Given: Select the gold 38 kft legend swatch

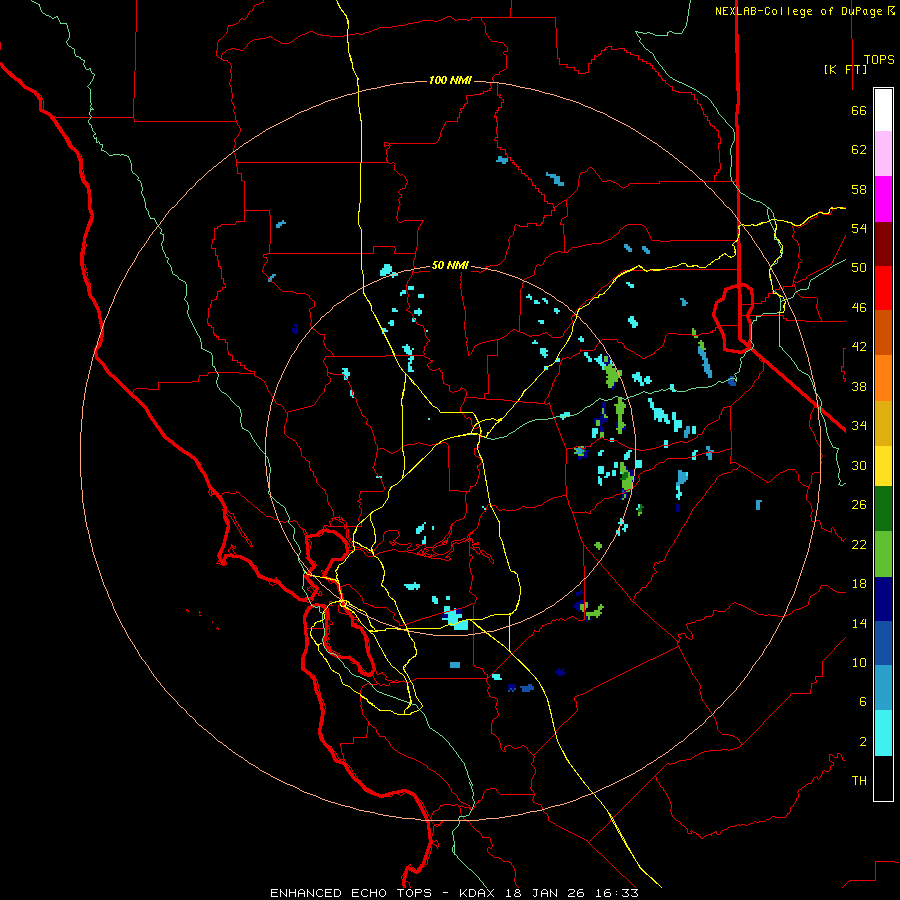Looking at the screenshot, I should coord(883,423).
